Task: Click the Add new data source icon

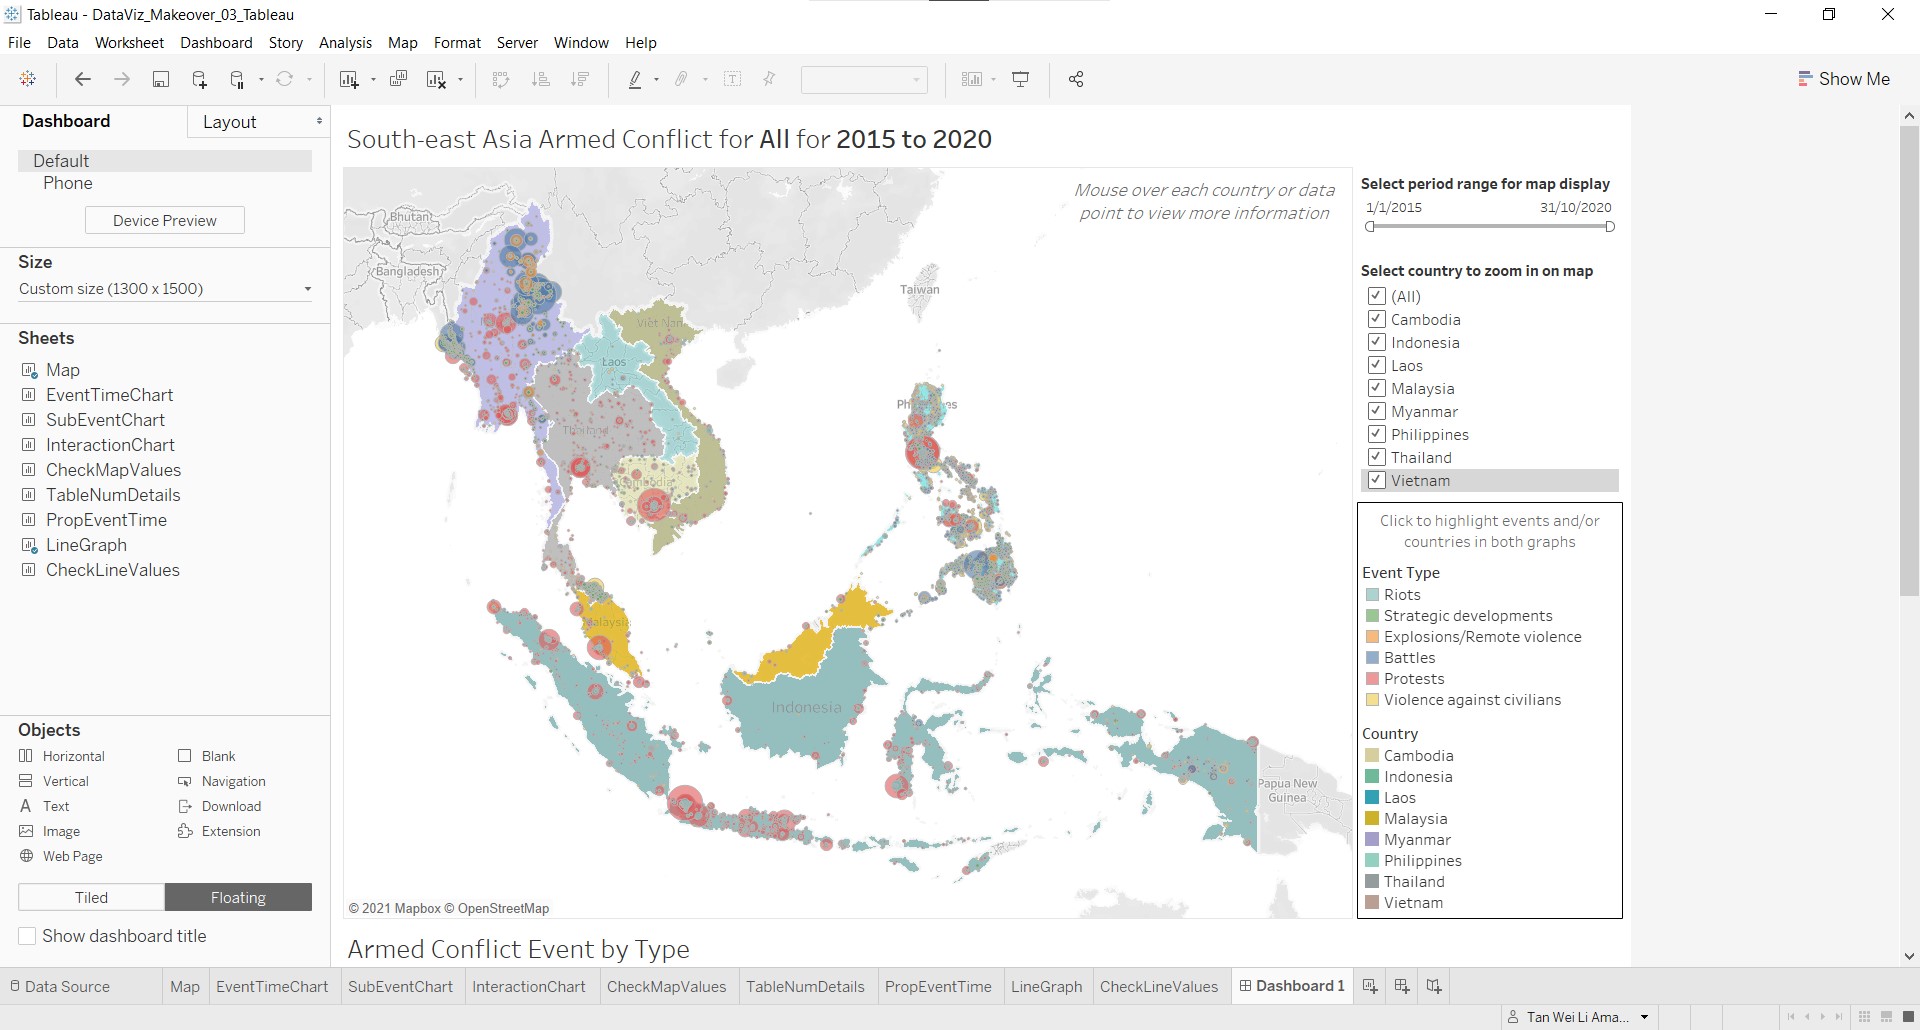Action: 199,79
